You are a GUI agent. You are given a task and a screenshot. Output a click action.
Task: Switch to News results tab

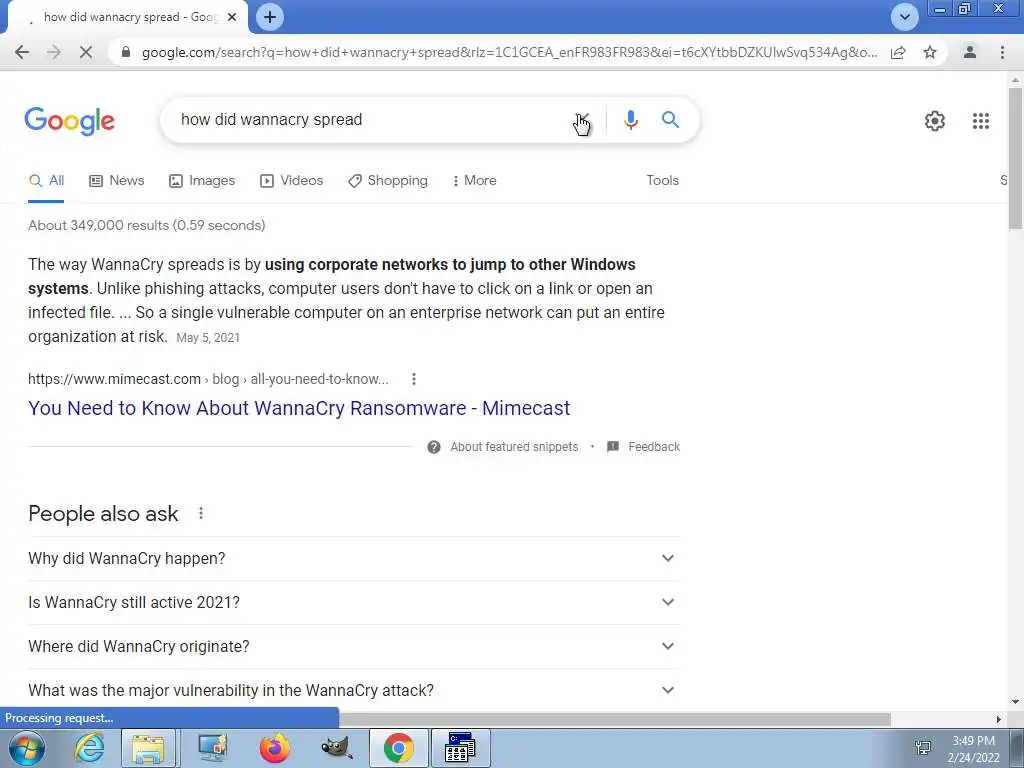click(x=117, y=181)
